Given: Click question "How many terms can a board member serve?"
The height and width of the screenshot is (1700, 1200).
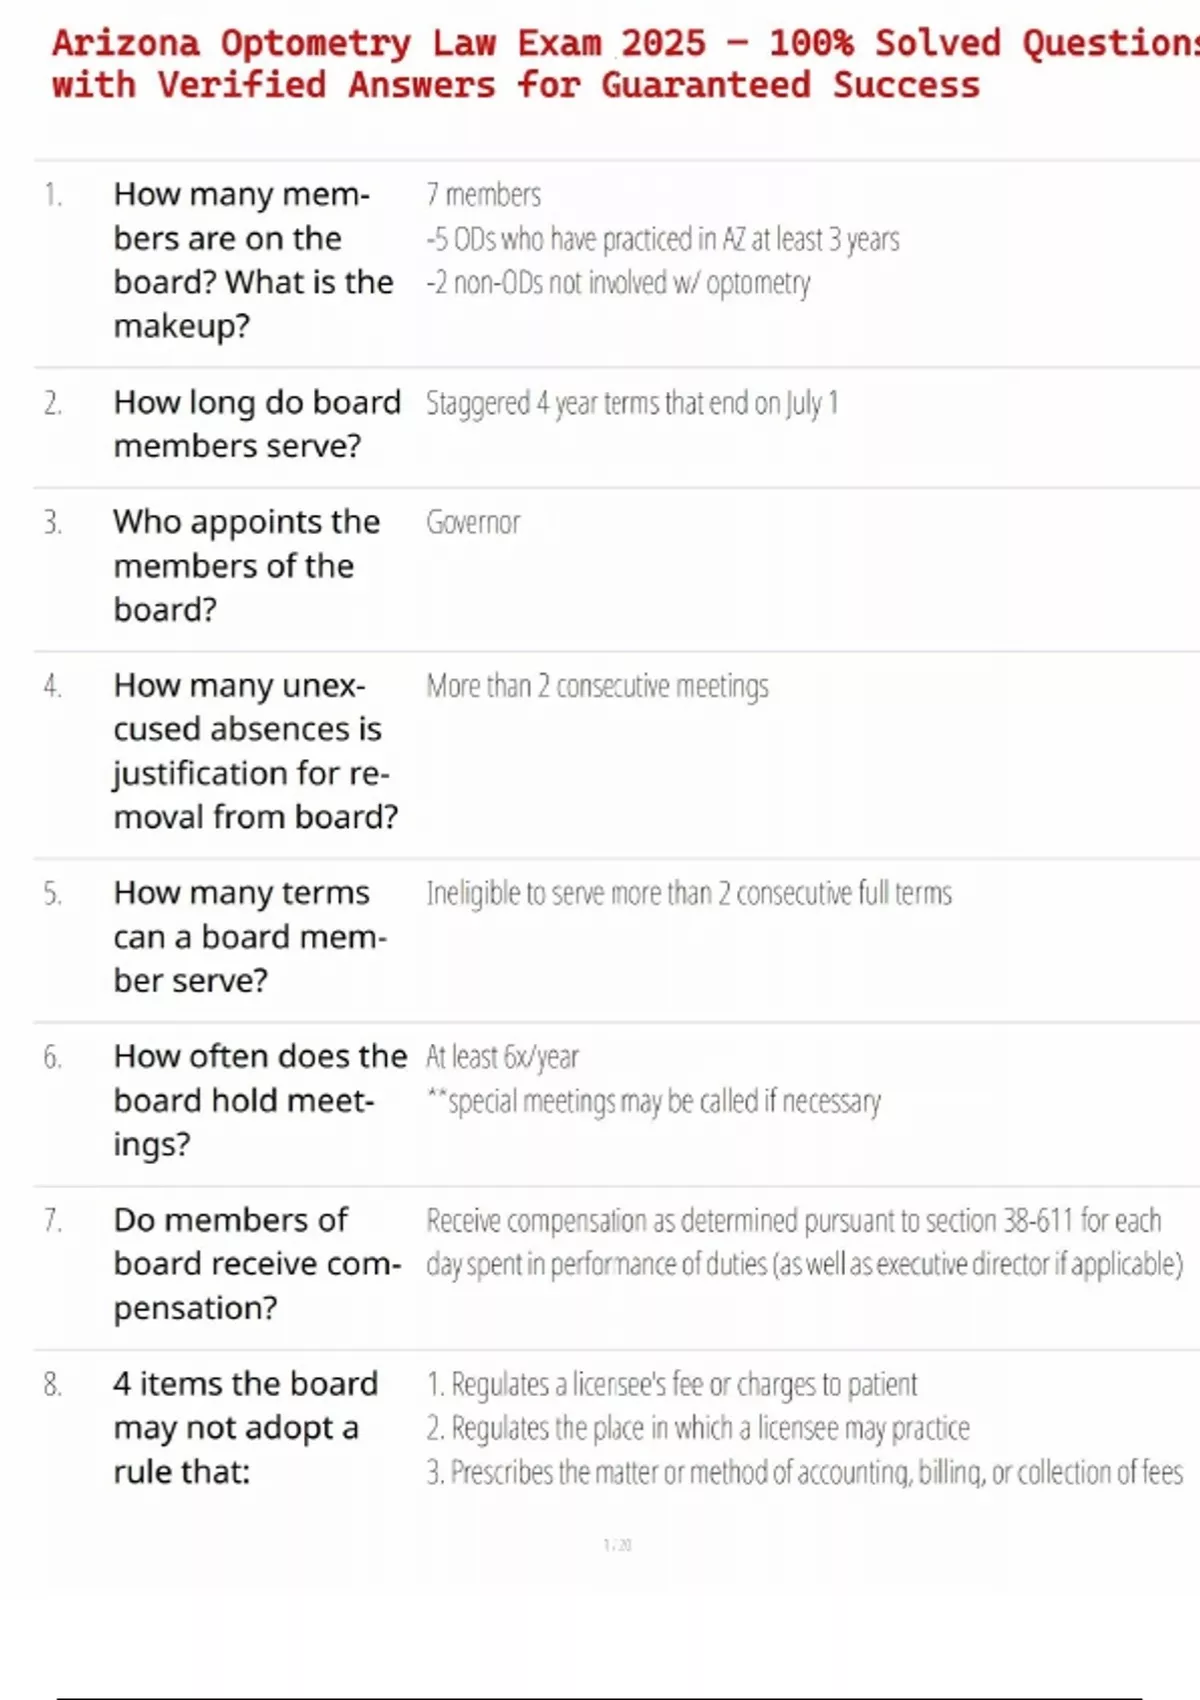Looking at the screenshot, I should pos(248,936).
